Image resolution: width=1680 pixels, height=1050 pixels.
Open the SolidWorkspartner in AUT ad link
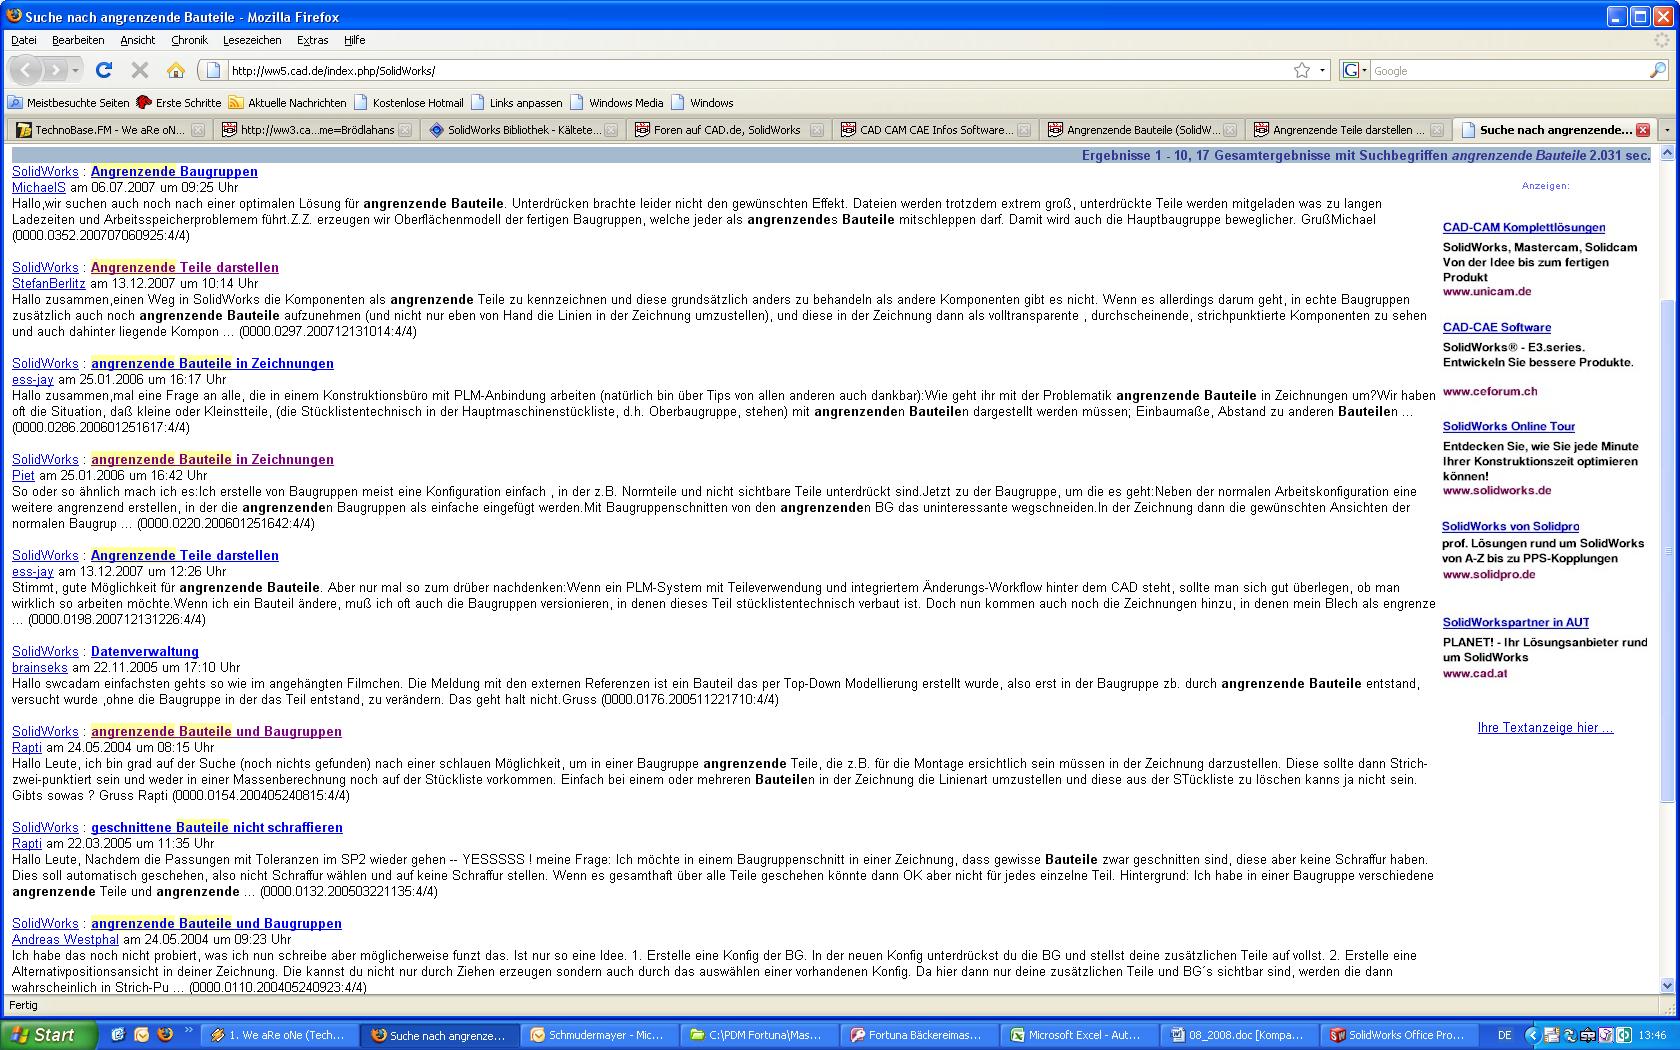tap(1516, 622)
